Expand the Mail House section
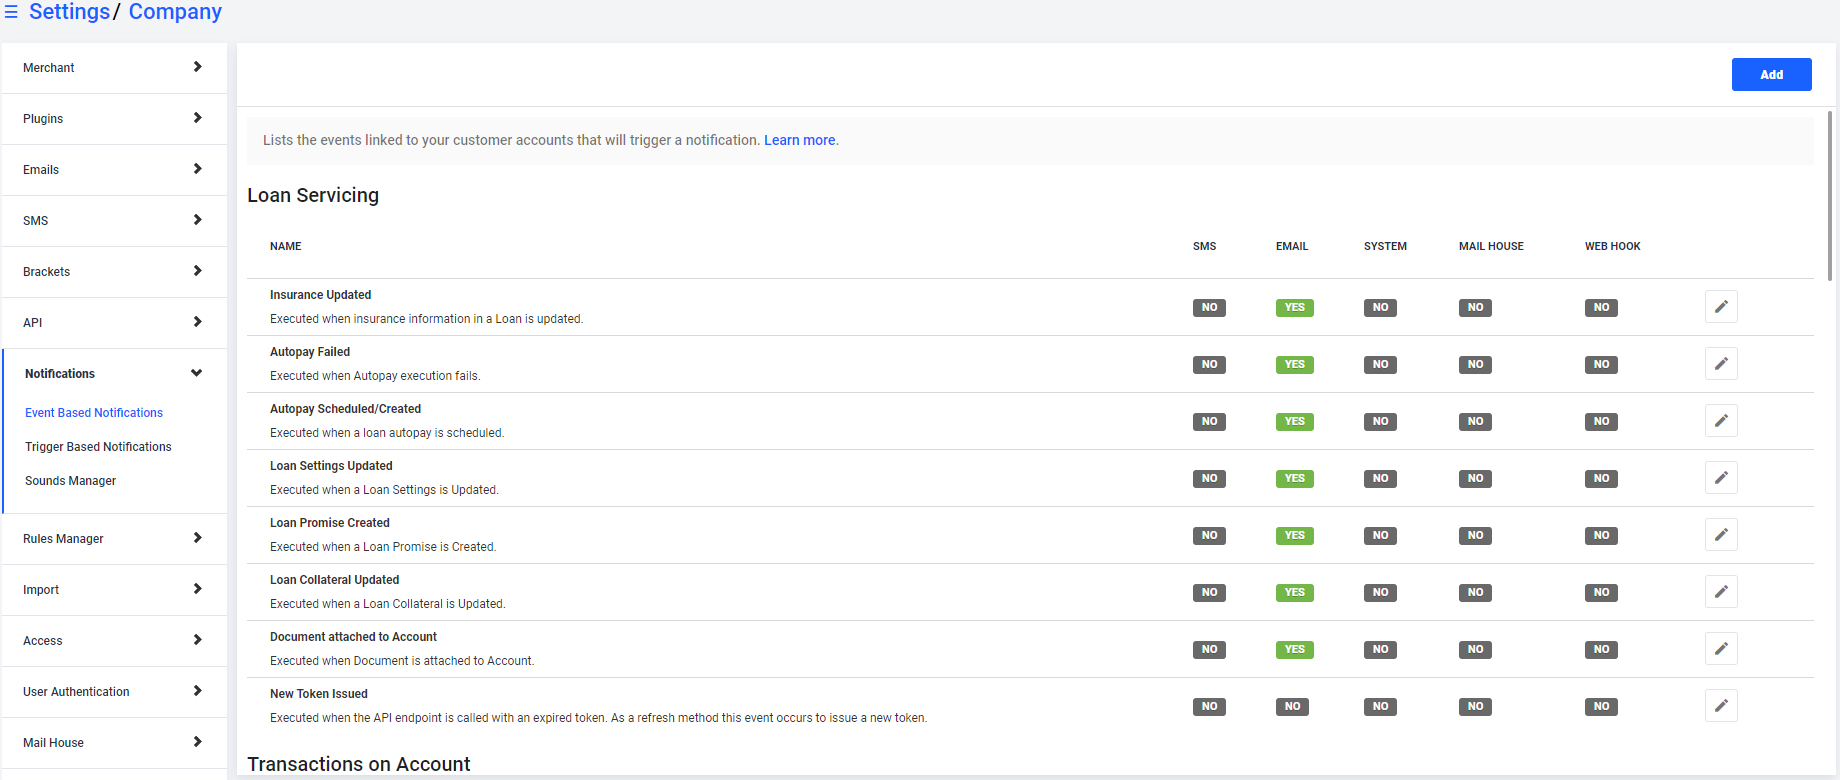1840x780 pixels. point(114,743)
